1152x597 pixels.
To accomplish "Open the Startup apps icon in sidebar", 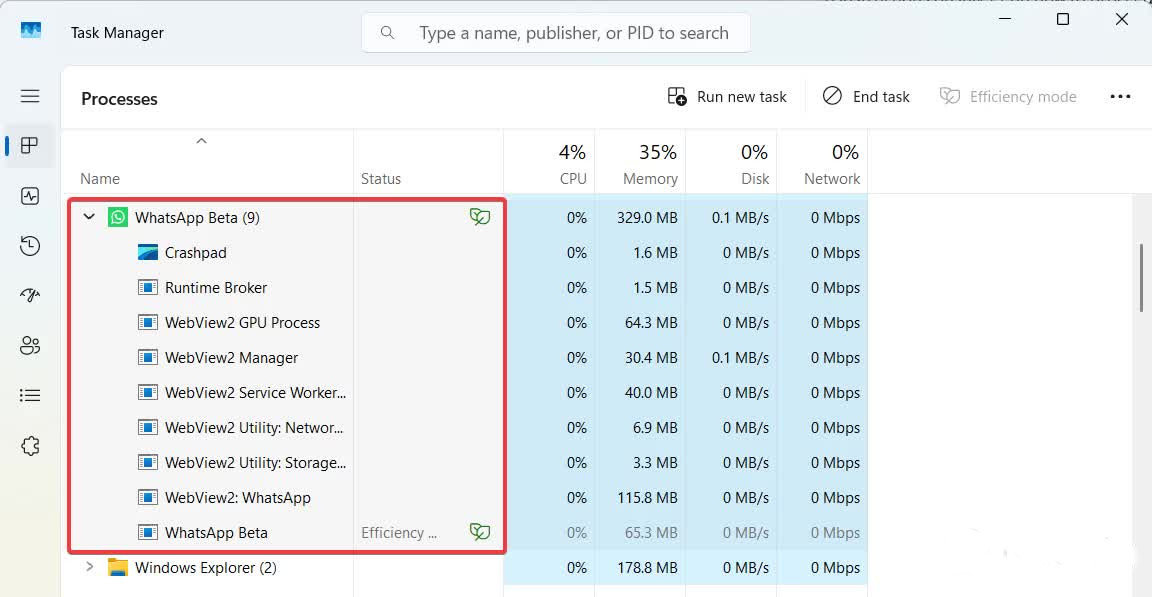I will click(x=30, y=295).
